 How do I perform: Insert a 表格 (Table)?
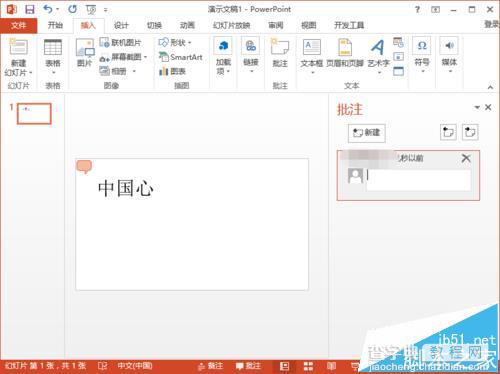coord(53,57)
